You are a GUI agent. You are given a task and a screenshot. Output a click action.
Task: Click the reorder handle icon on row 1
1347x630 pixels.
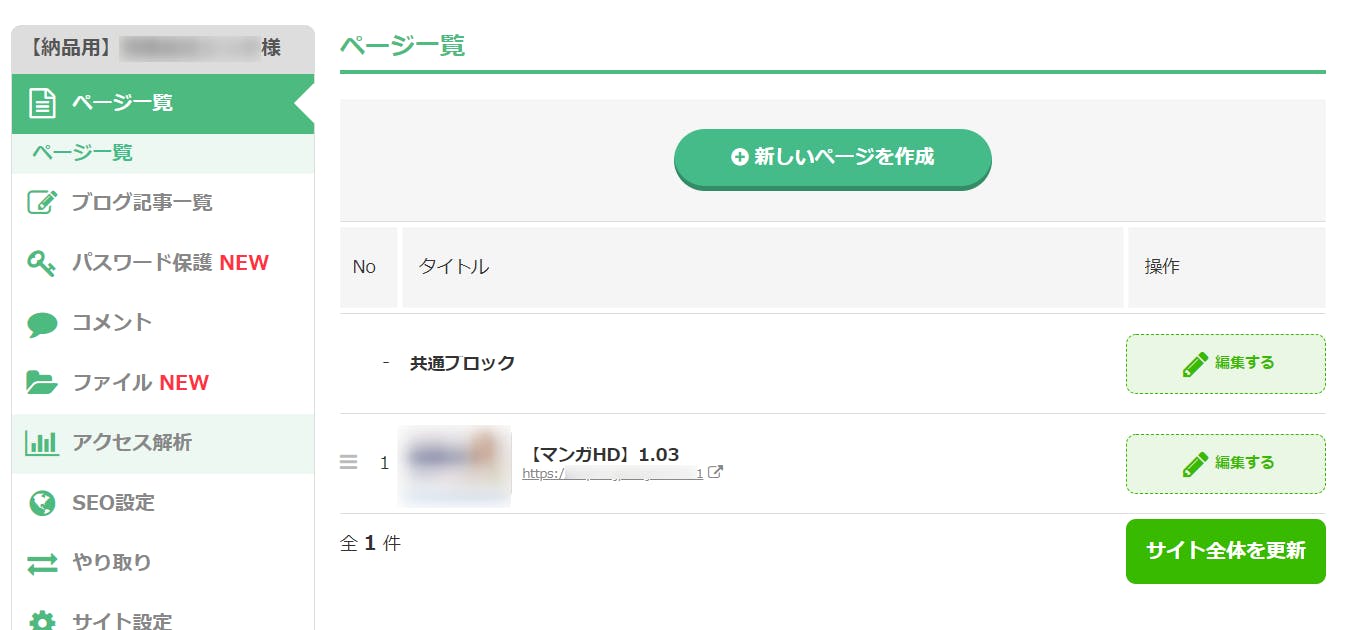(x=349, y=462)
